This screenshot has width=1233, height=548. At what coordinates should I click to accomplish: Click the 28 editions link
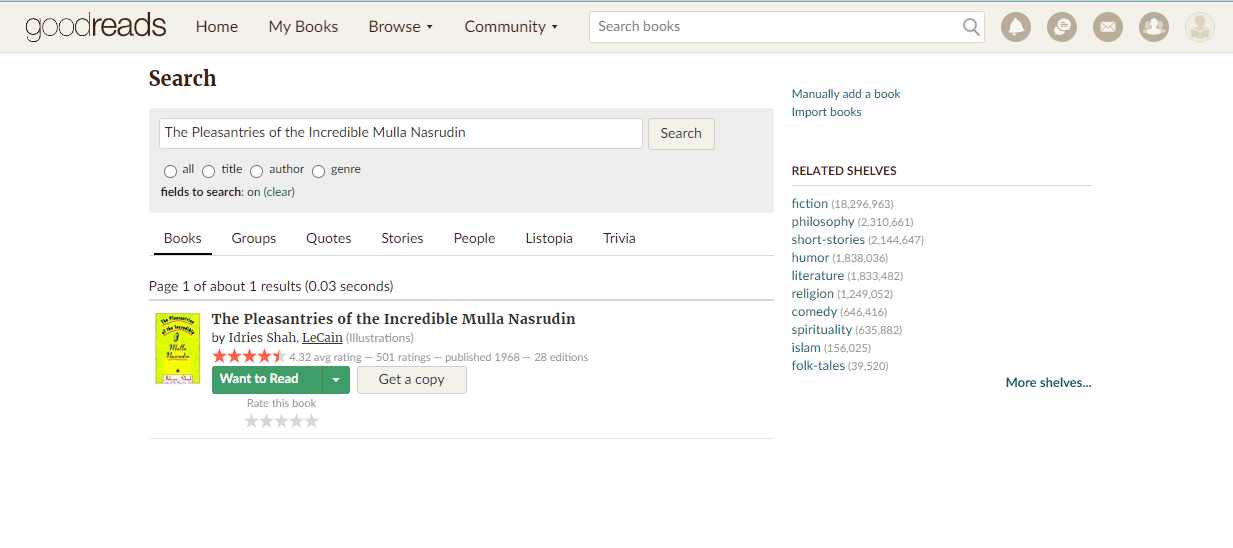(561, 357)
